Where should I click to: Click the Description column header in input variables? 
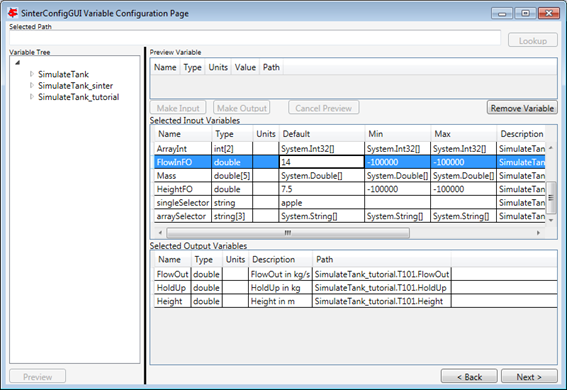click(521, 134)
